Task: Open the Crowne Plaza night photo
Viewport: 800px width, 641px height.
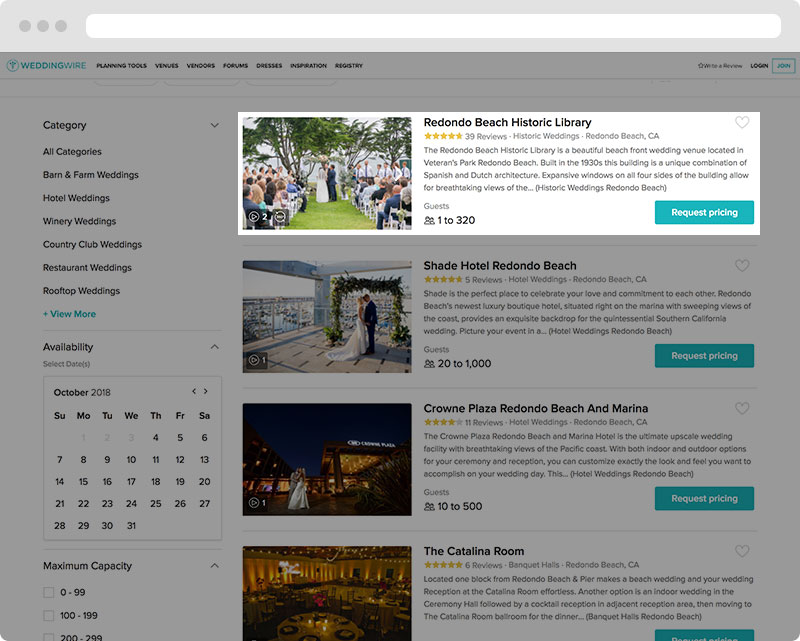Action: click(327, 460)
